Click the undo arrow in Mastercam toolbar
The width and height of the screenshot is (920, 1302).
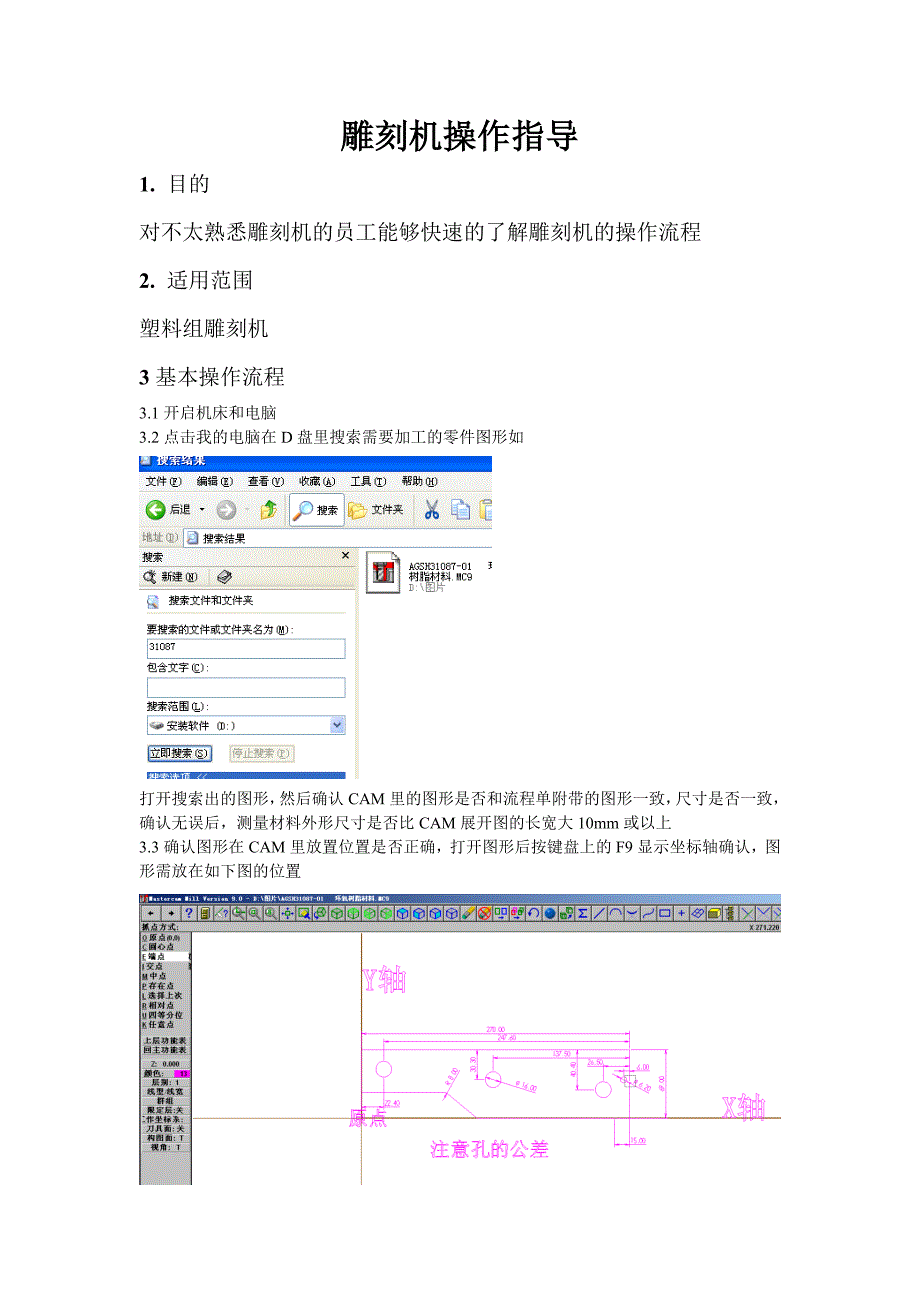pyautogui.click(x=534, y=913)
